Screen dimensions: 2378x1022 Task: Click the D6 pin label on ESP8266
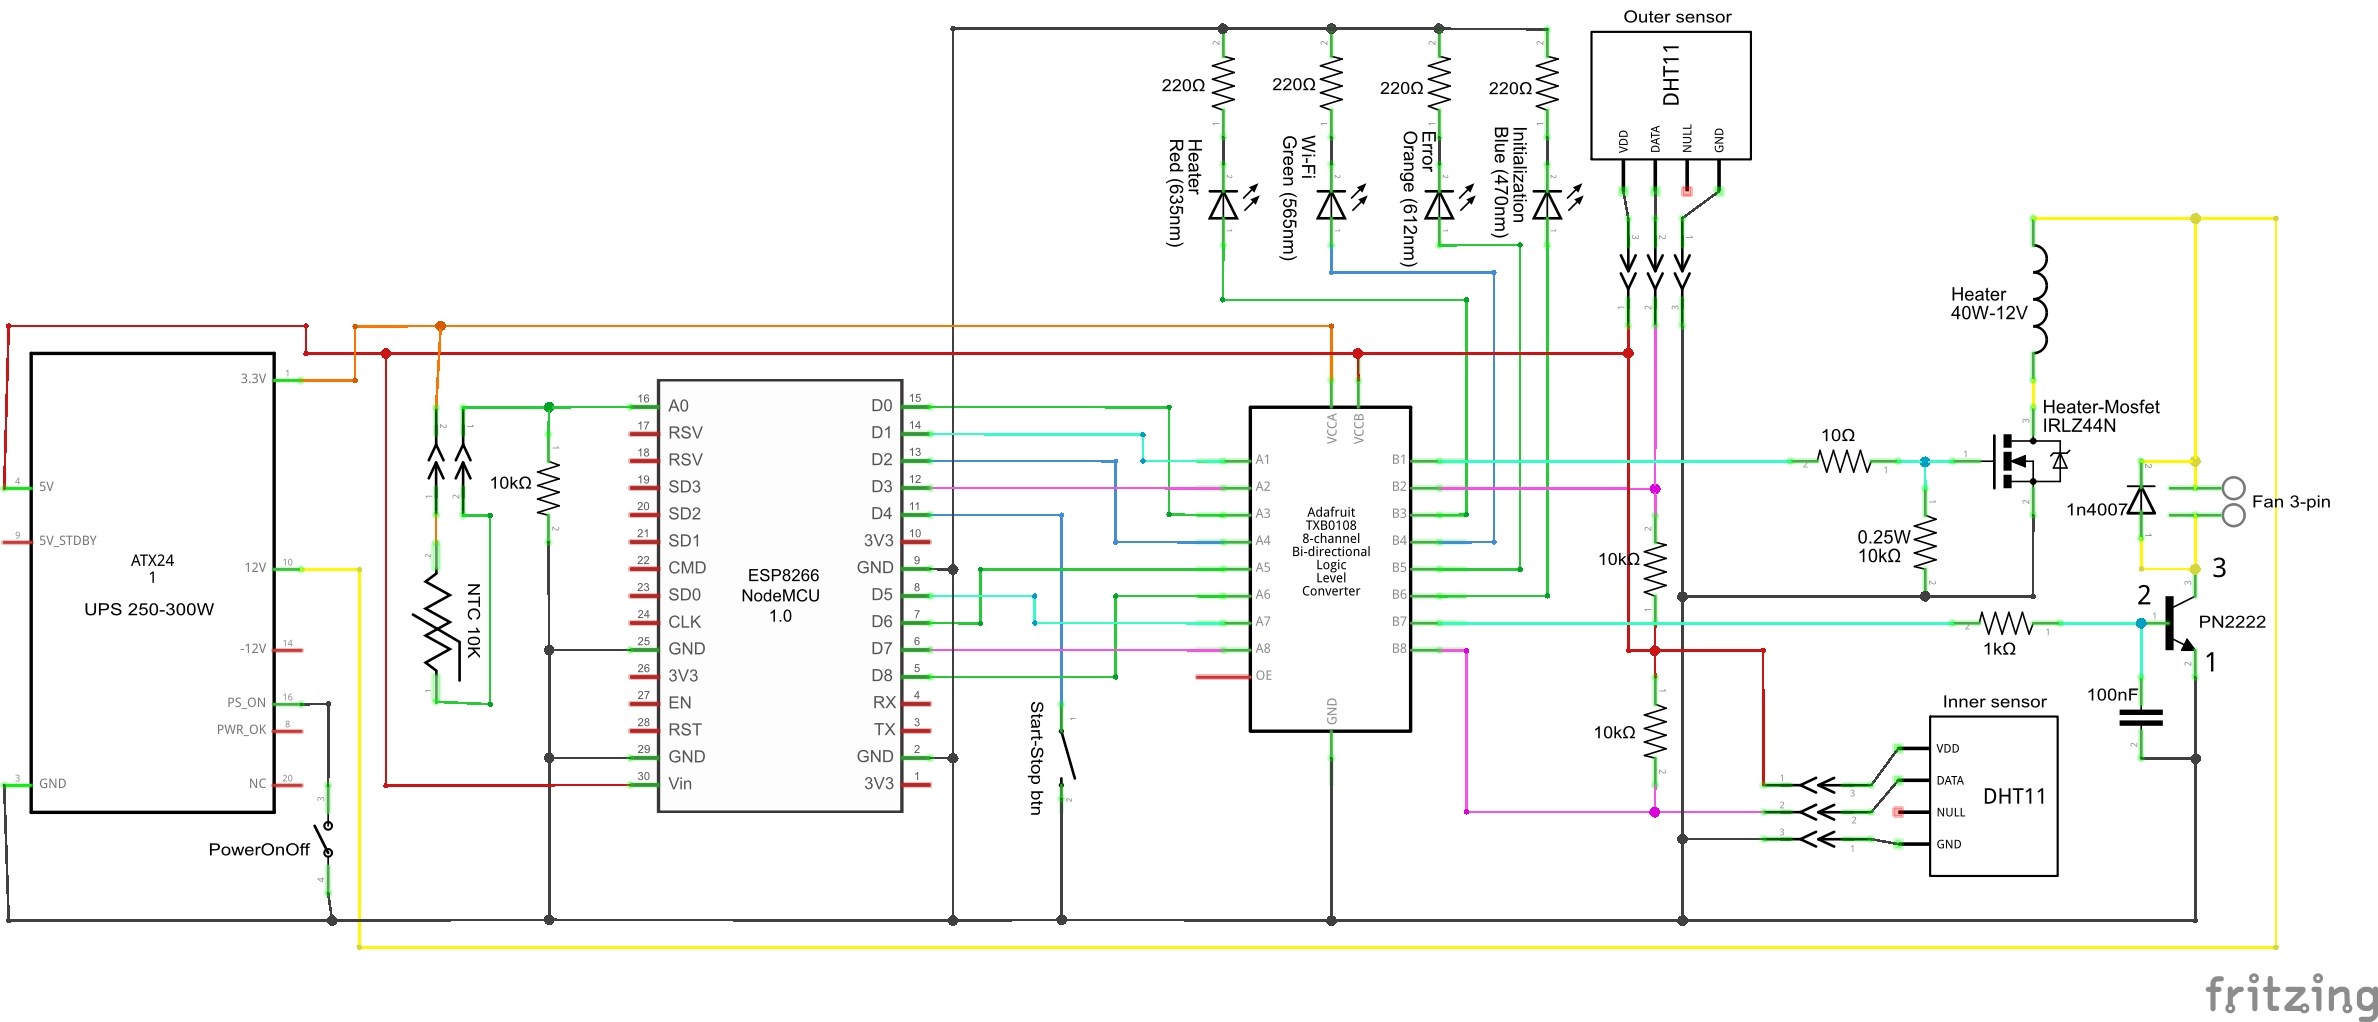[x=881, y=621]
